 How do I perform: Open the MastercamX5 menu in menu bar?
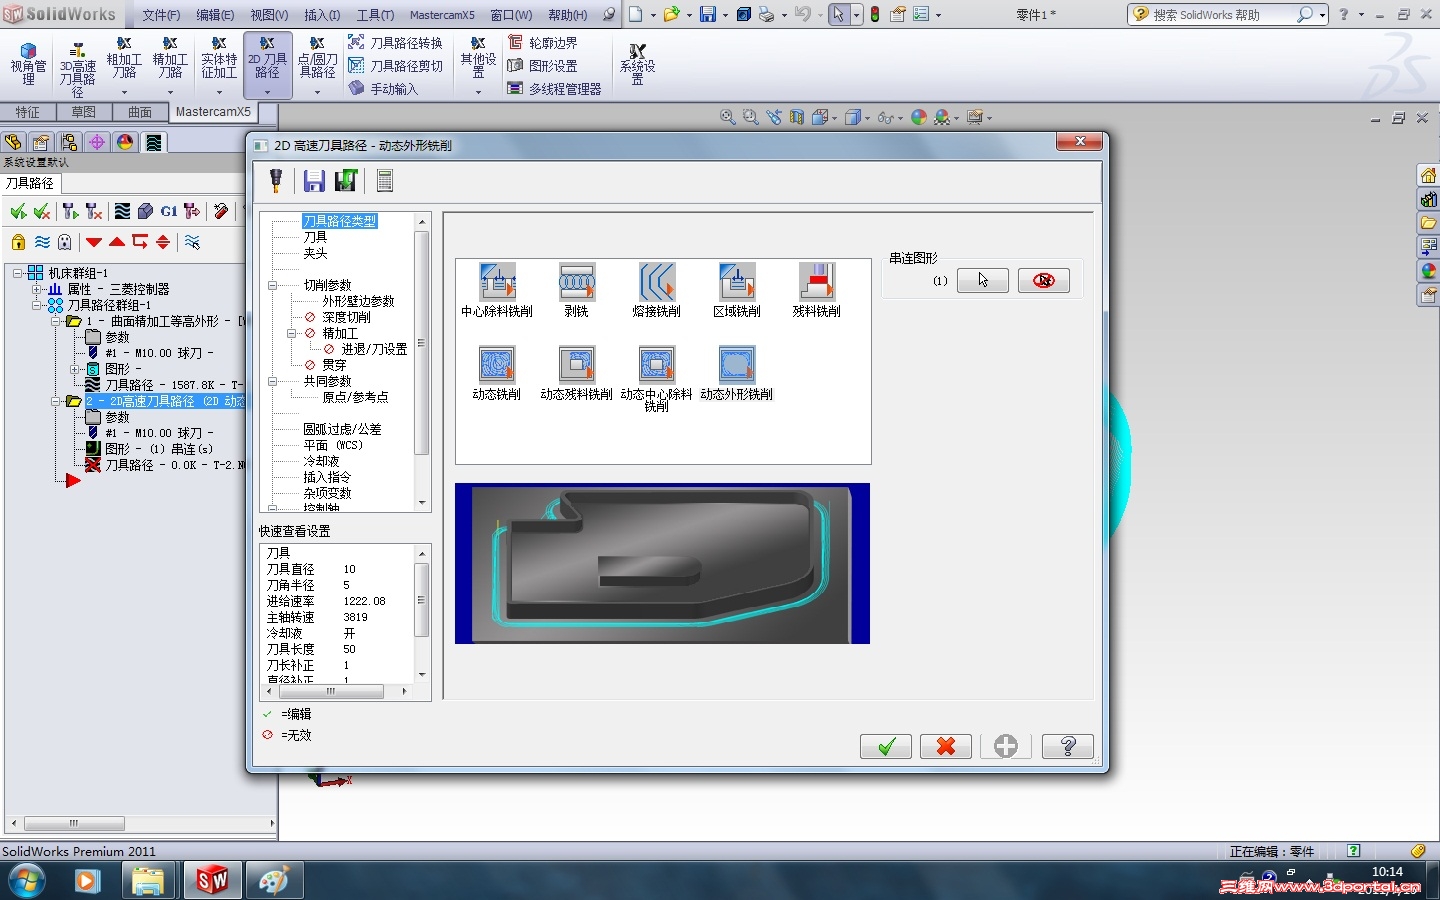click(442, 15)
